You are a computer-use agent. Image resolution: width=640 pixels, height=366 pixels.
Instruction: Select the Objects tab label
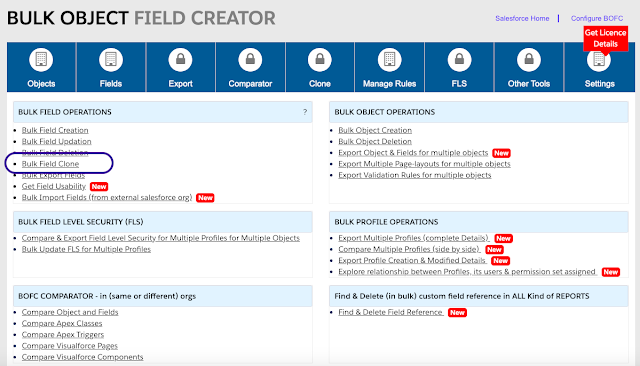pos(41,84)
